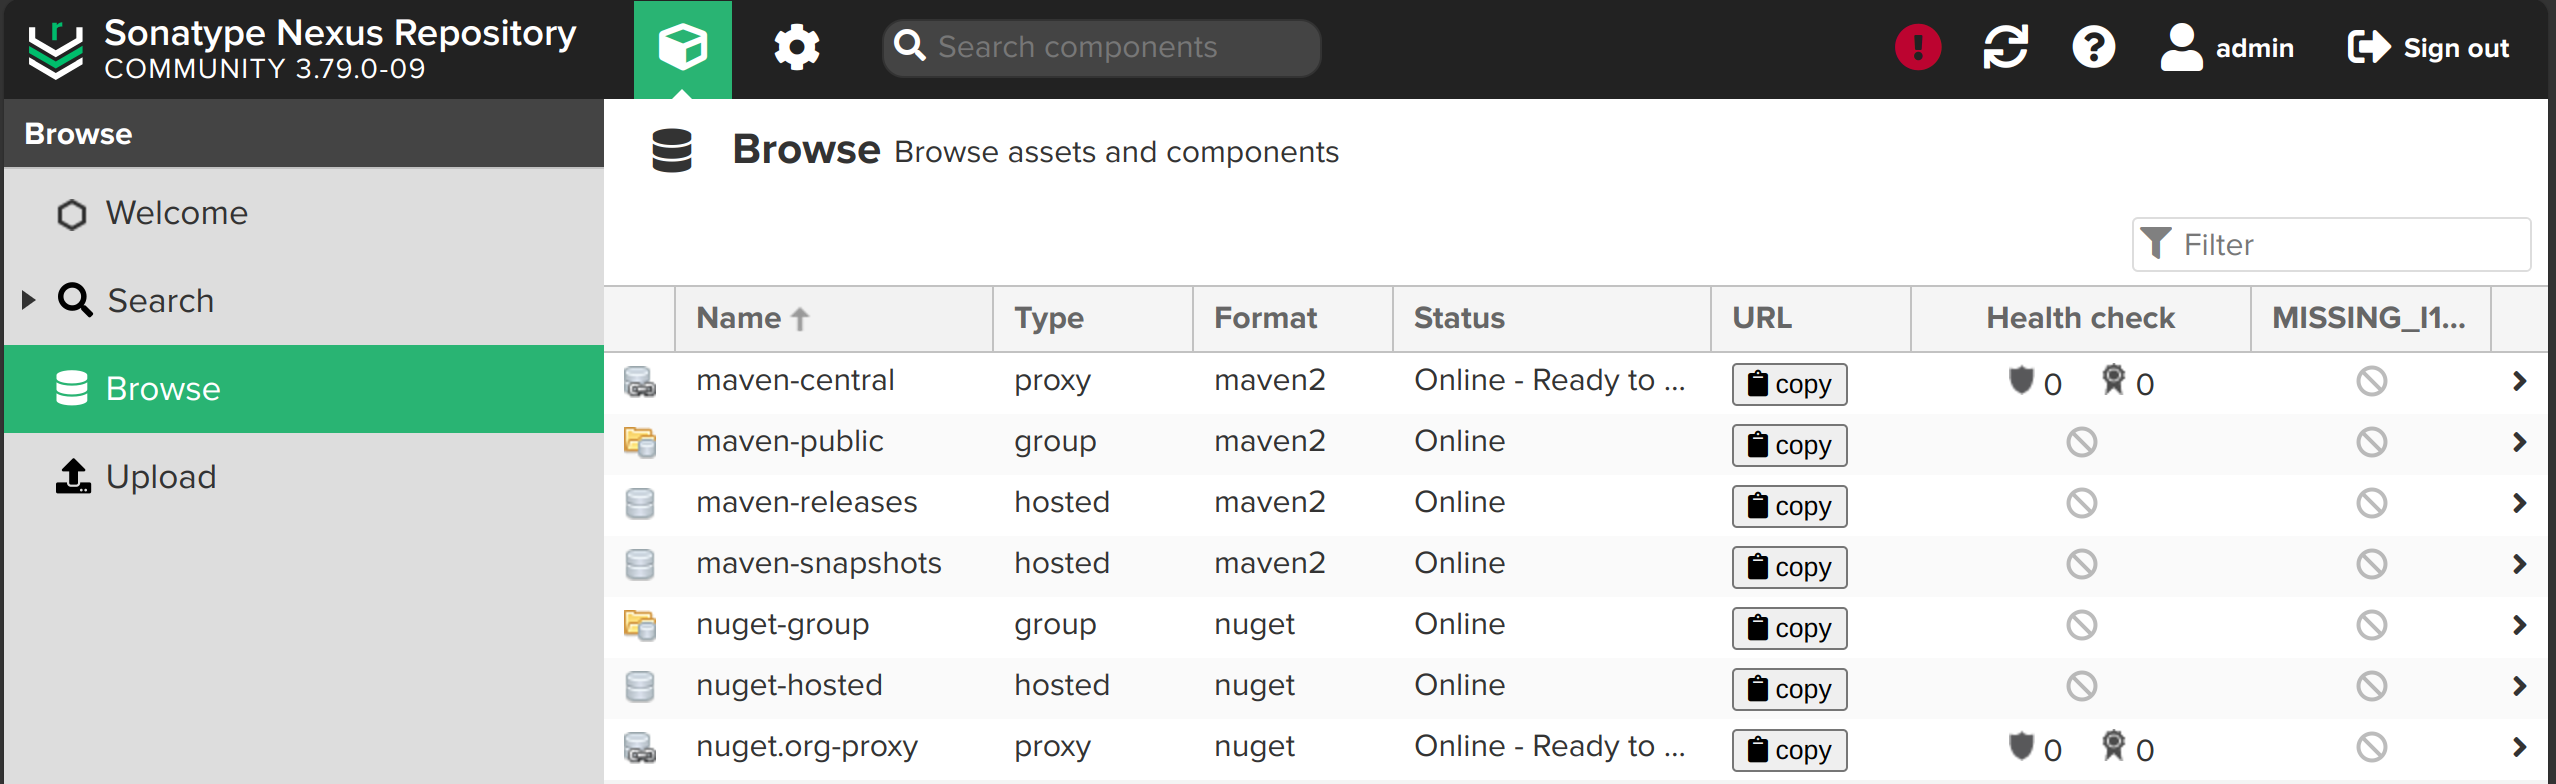Open nuget-group row chevron
This screenshot has height=784, width=2556.
click(2519, 625)
